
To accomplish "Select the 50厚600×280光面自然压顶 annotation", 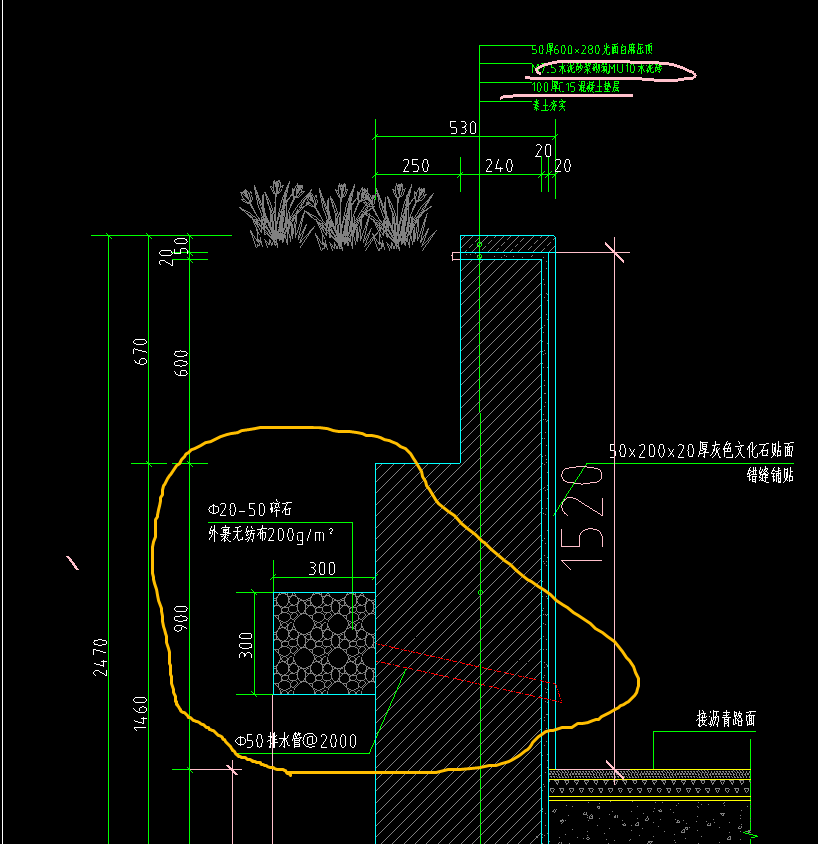I will pos(592,50).
